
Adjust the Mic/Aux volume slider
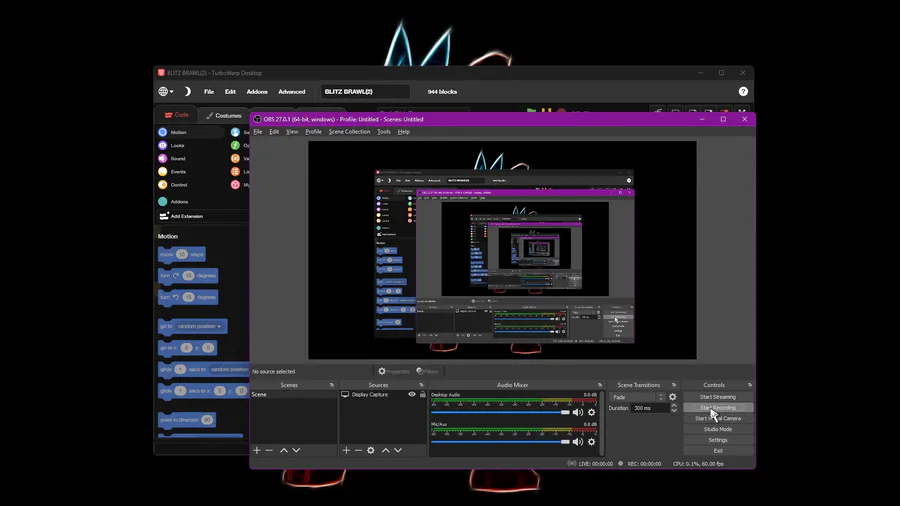tap(500, 442)
